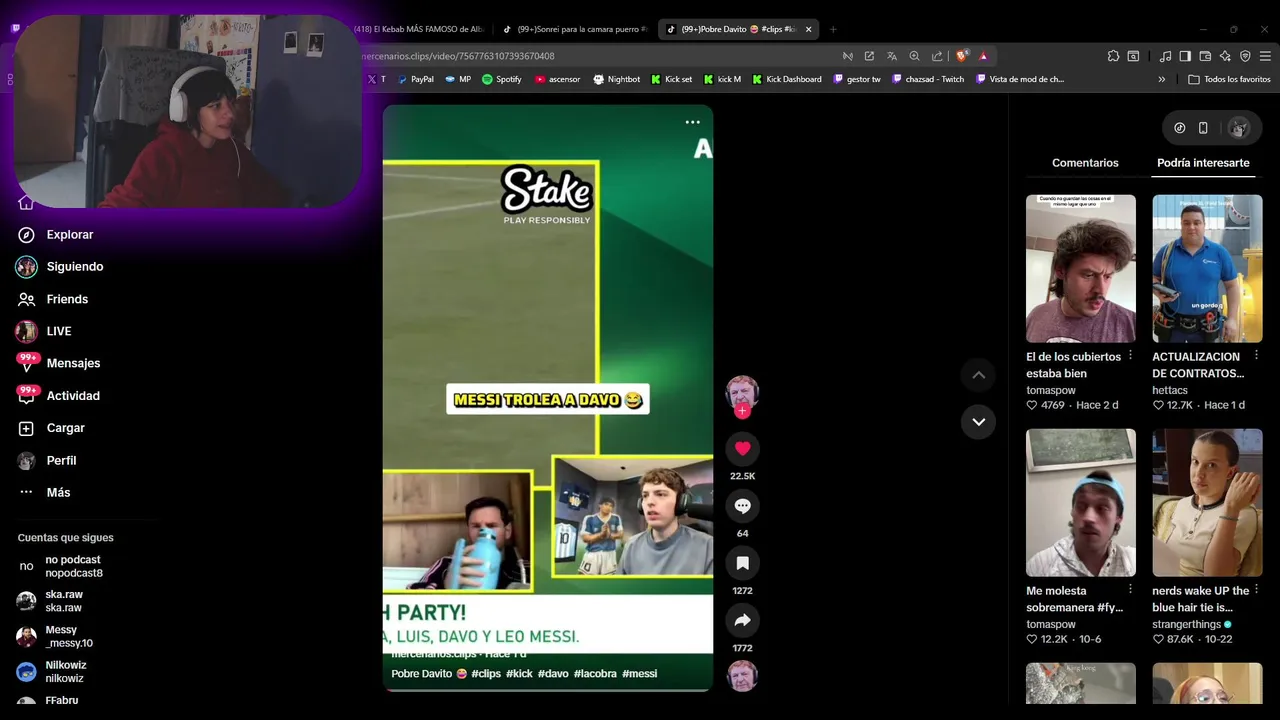The image size is (1280, 720).
Task: Open browser extensions puzzle icon
Action: point(1113,56)
